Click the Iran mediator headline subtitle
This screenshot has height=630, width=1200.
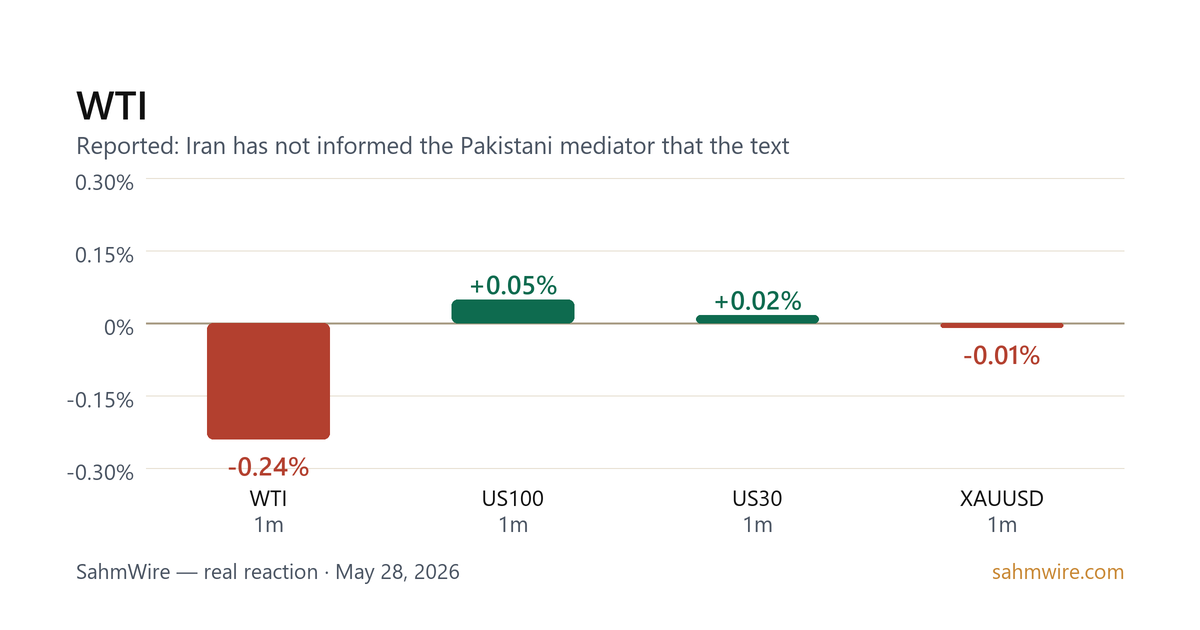(433, 147)
